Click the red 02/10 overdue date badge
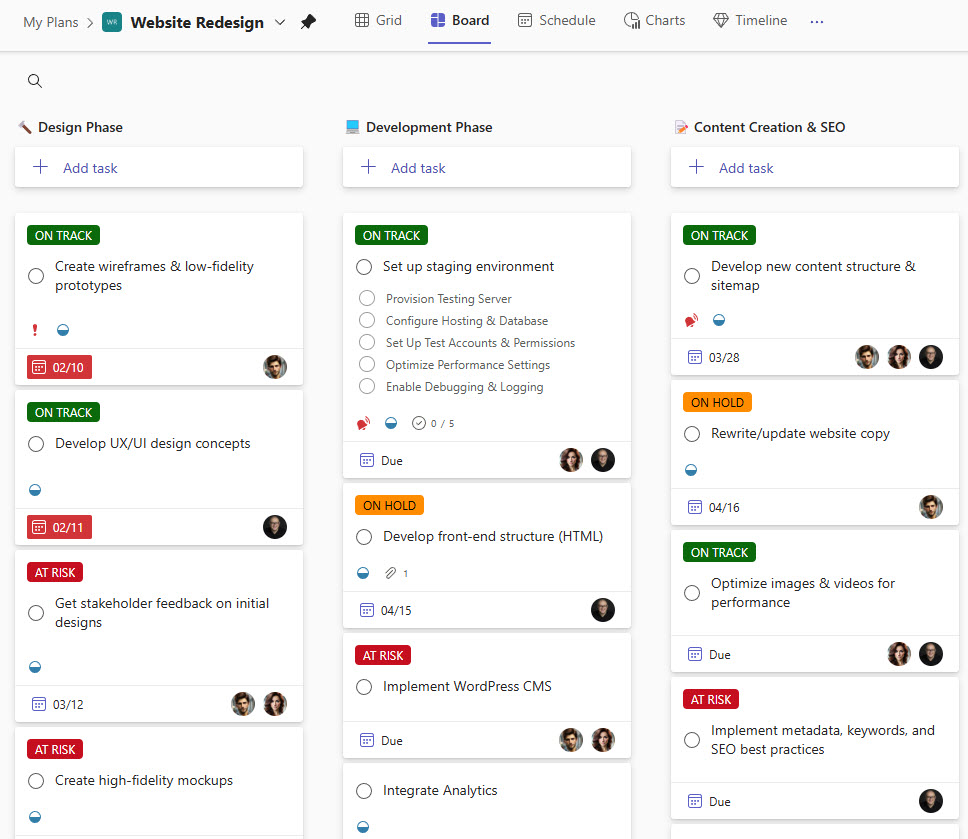This screenshot has height=839, width=968. 59,367
